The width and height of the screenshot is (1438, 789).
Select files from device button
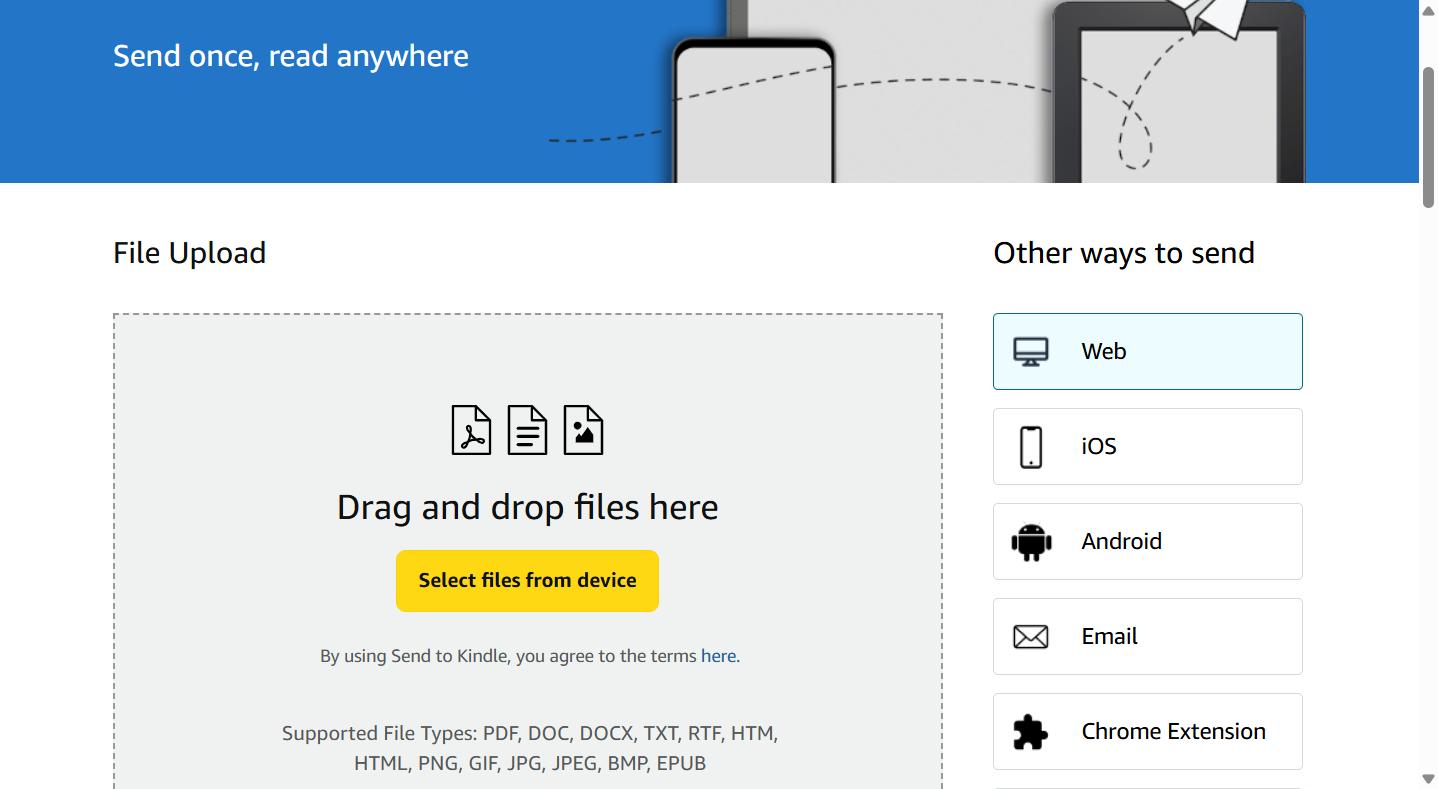pos(527,581)
